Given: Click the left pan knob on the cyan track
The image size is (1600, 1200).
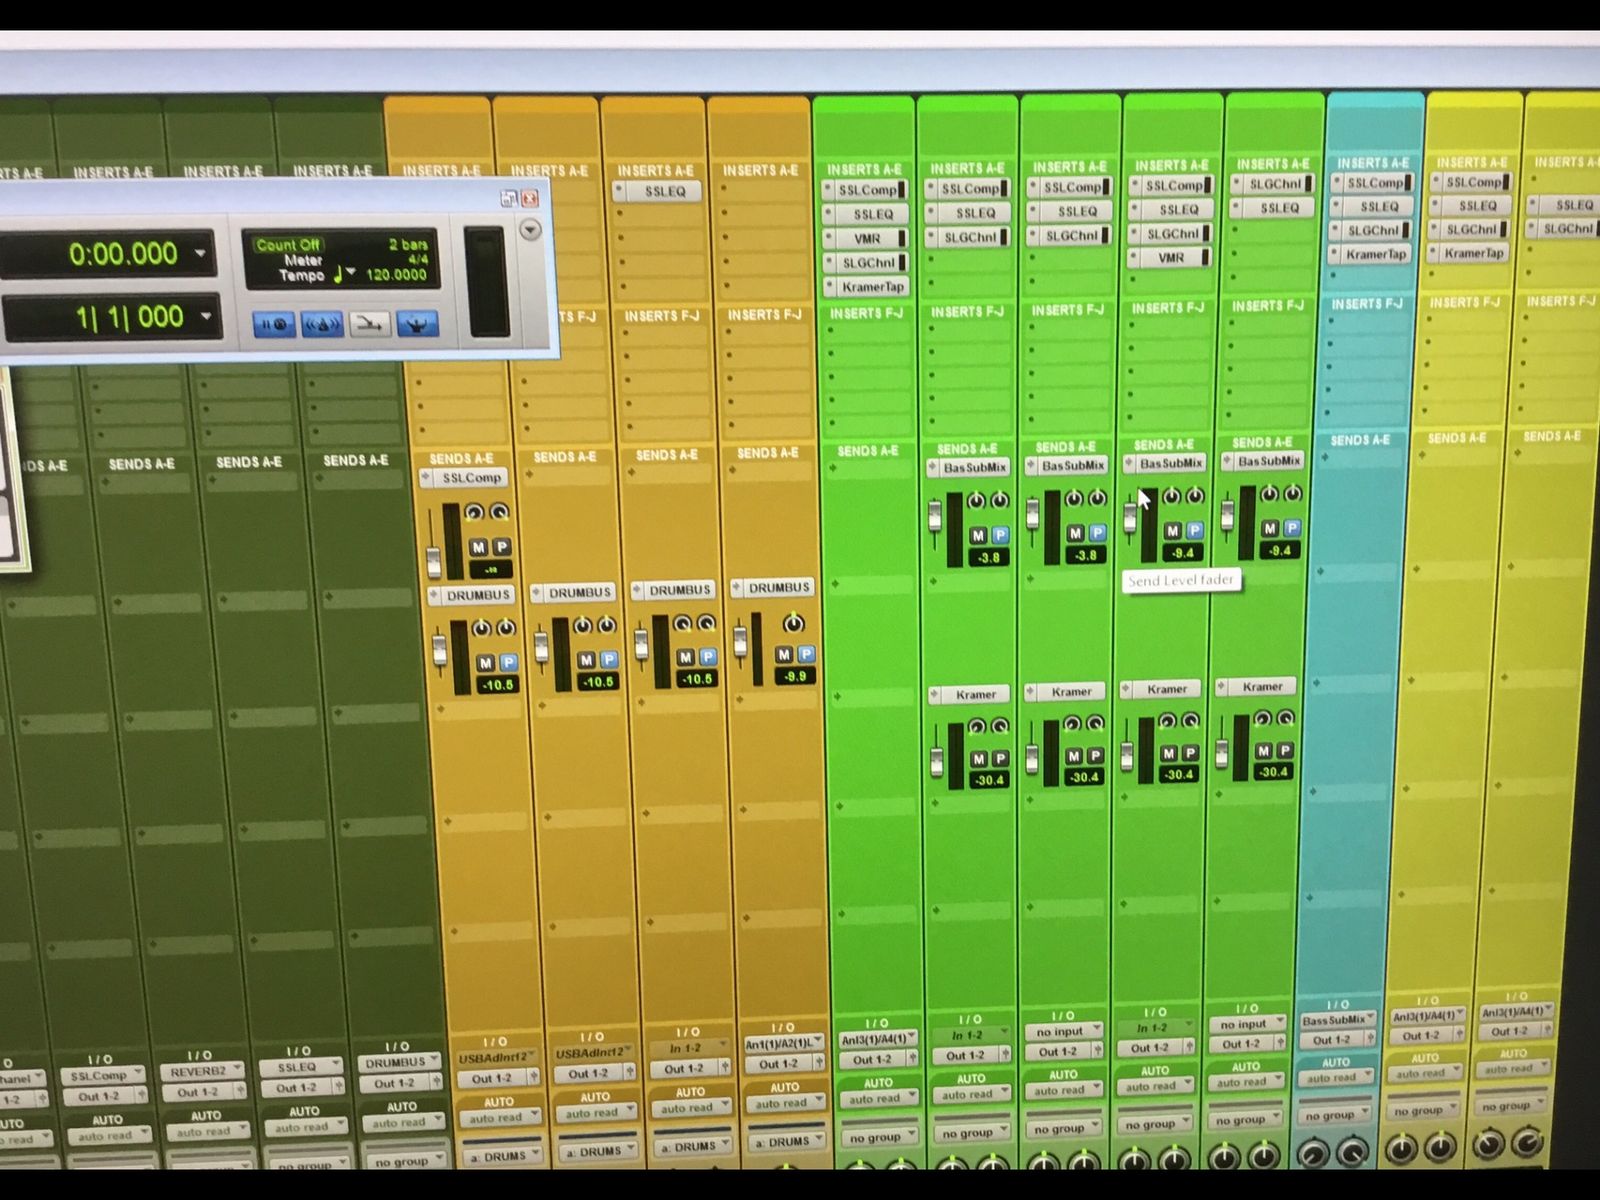Looking at the screenshot, I should tap(1312, 1152).
